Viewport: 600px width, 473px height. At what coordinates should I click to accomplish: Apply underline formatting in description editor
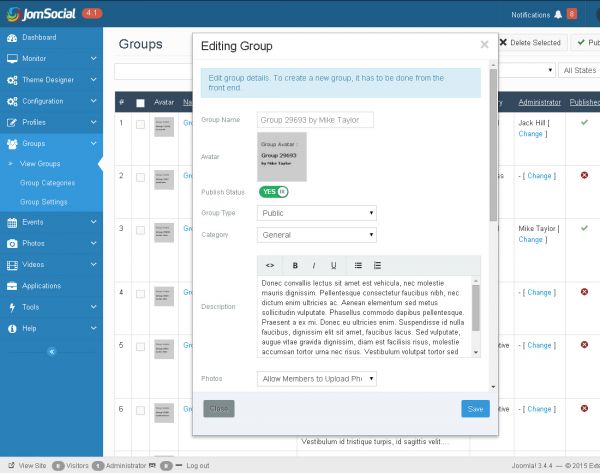[333, 266]
